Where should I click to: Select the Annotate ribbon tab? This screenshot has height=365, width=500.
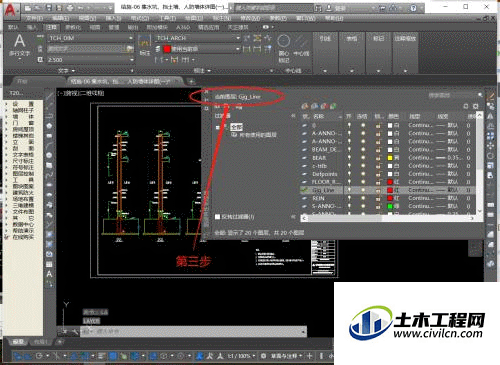pos(52,27)
